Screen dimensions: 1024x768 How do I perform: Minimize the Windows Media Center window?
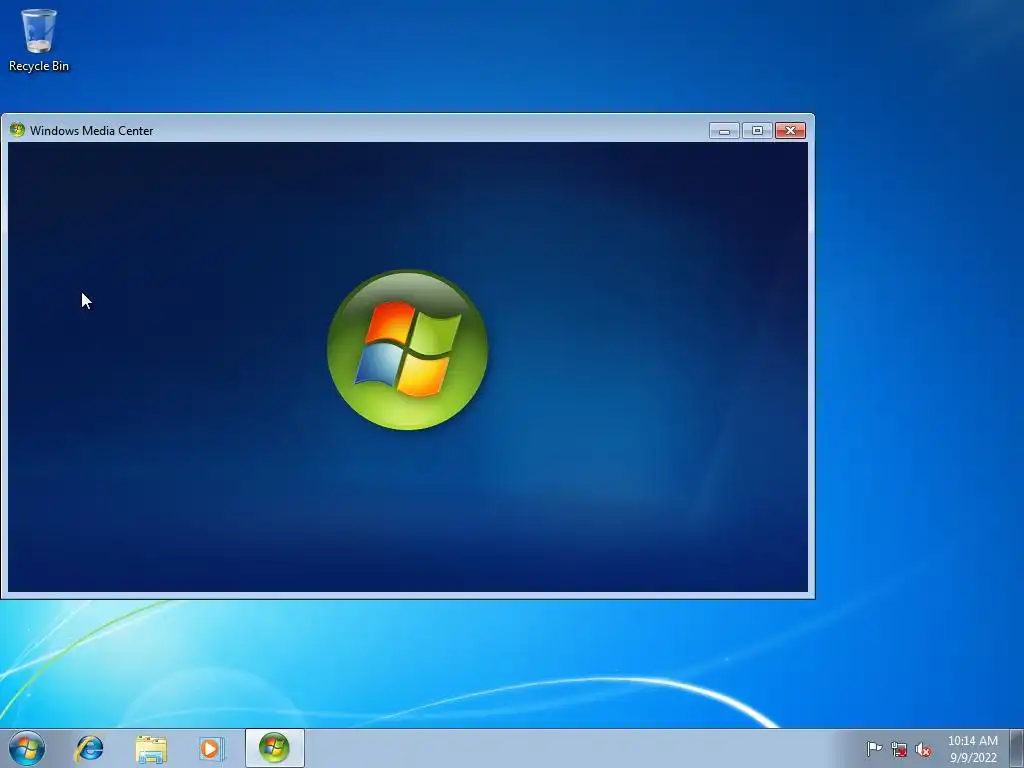(724, 131)
